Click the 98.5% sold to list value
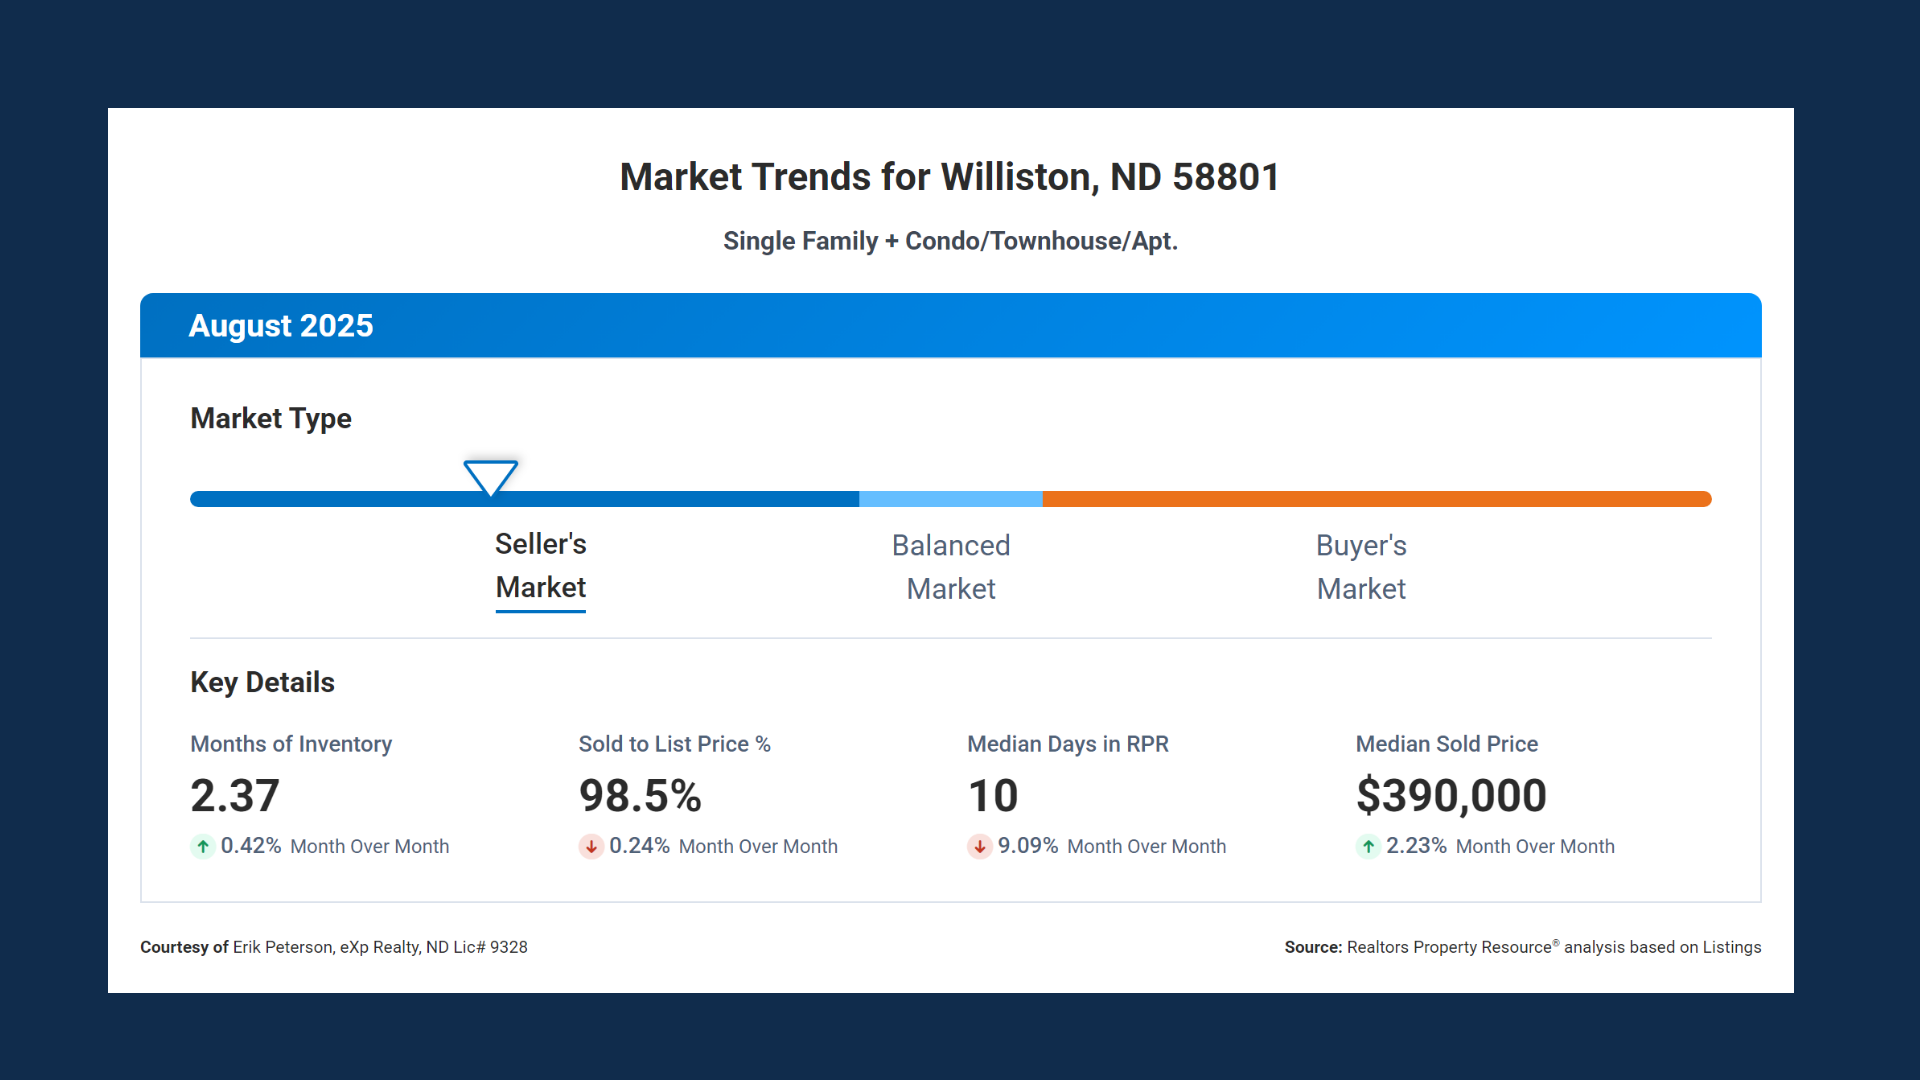 click(x=640, y=796)
